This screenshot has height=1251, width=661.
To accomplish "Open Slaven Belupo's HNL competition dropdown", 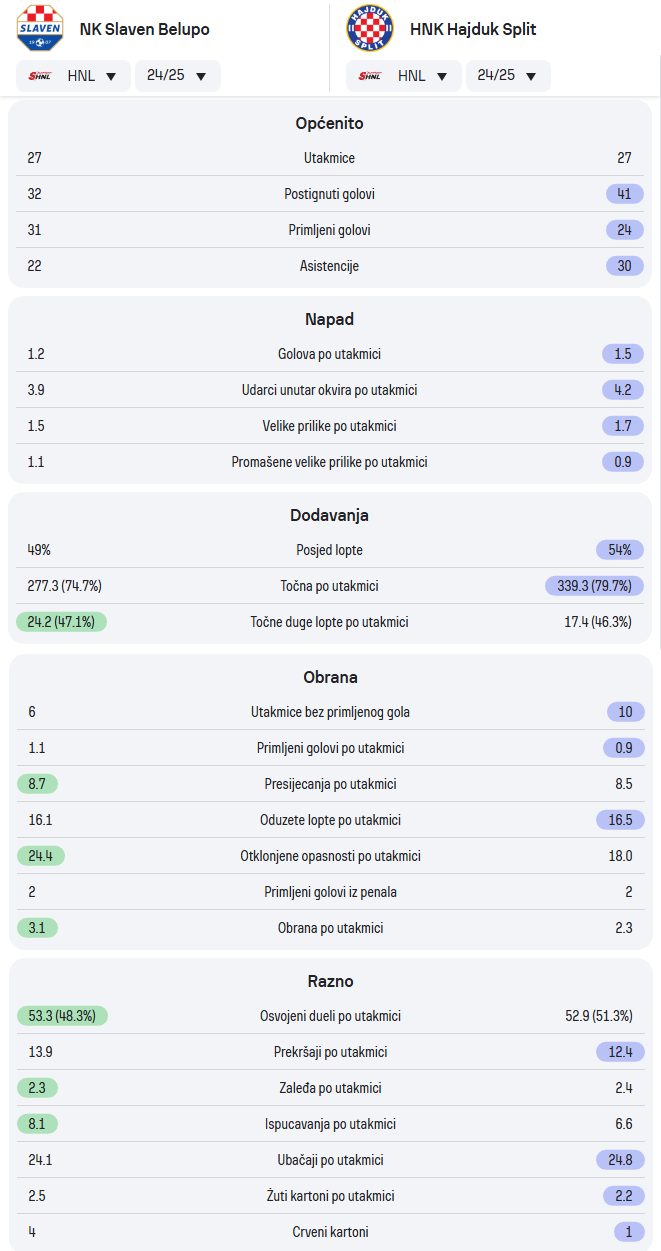I will (73, 76).
